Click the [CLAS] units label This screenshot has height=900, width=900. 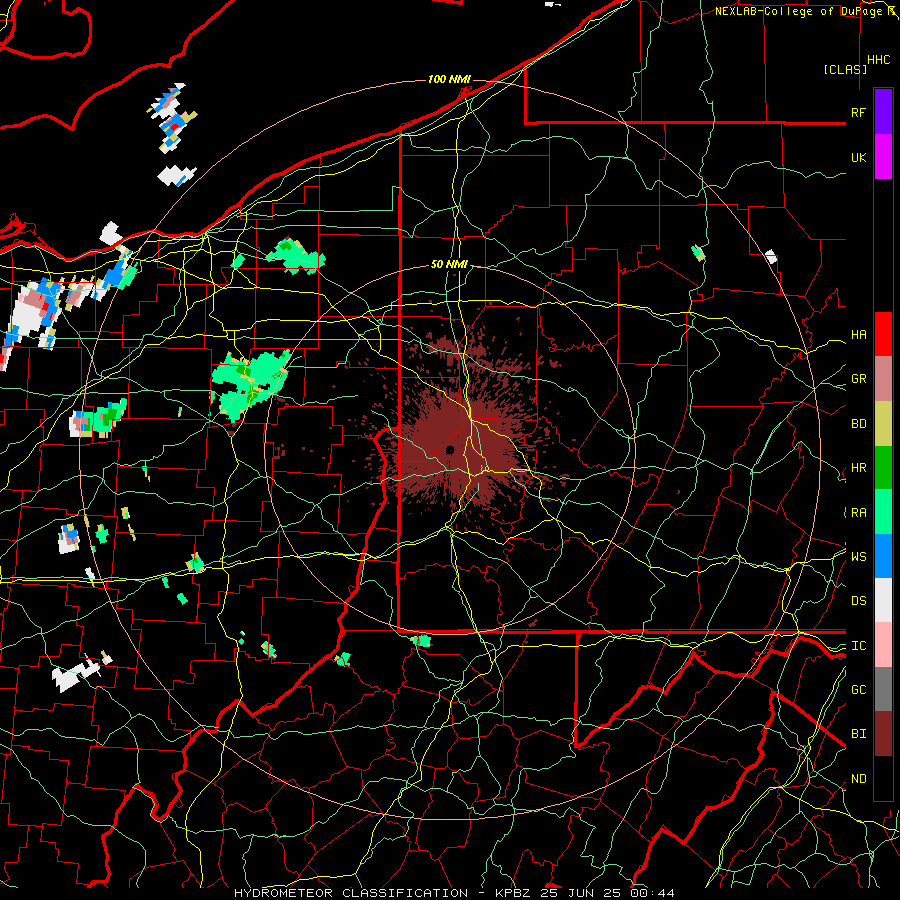point(845,69)
